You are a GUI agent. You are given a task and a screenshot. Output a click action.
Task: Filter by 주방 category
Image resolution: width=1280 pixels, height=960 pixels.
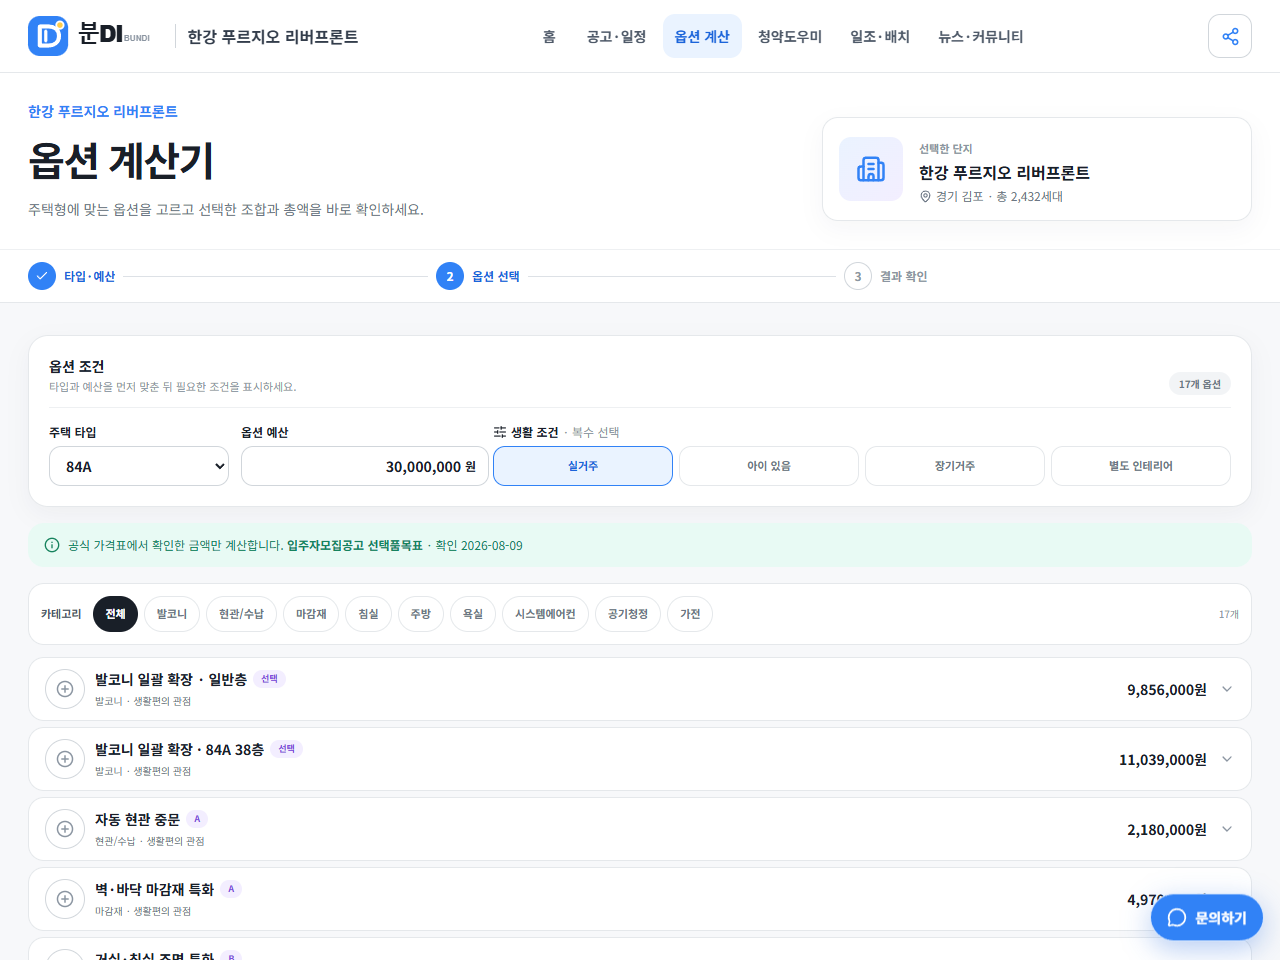(x=421, y=614)
